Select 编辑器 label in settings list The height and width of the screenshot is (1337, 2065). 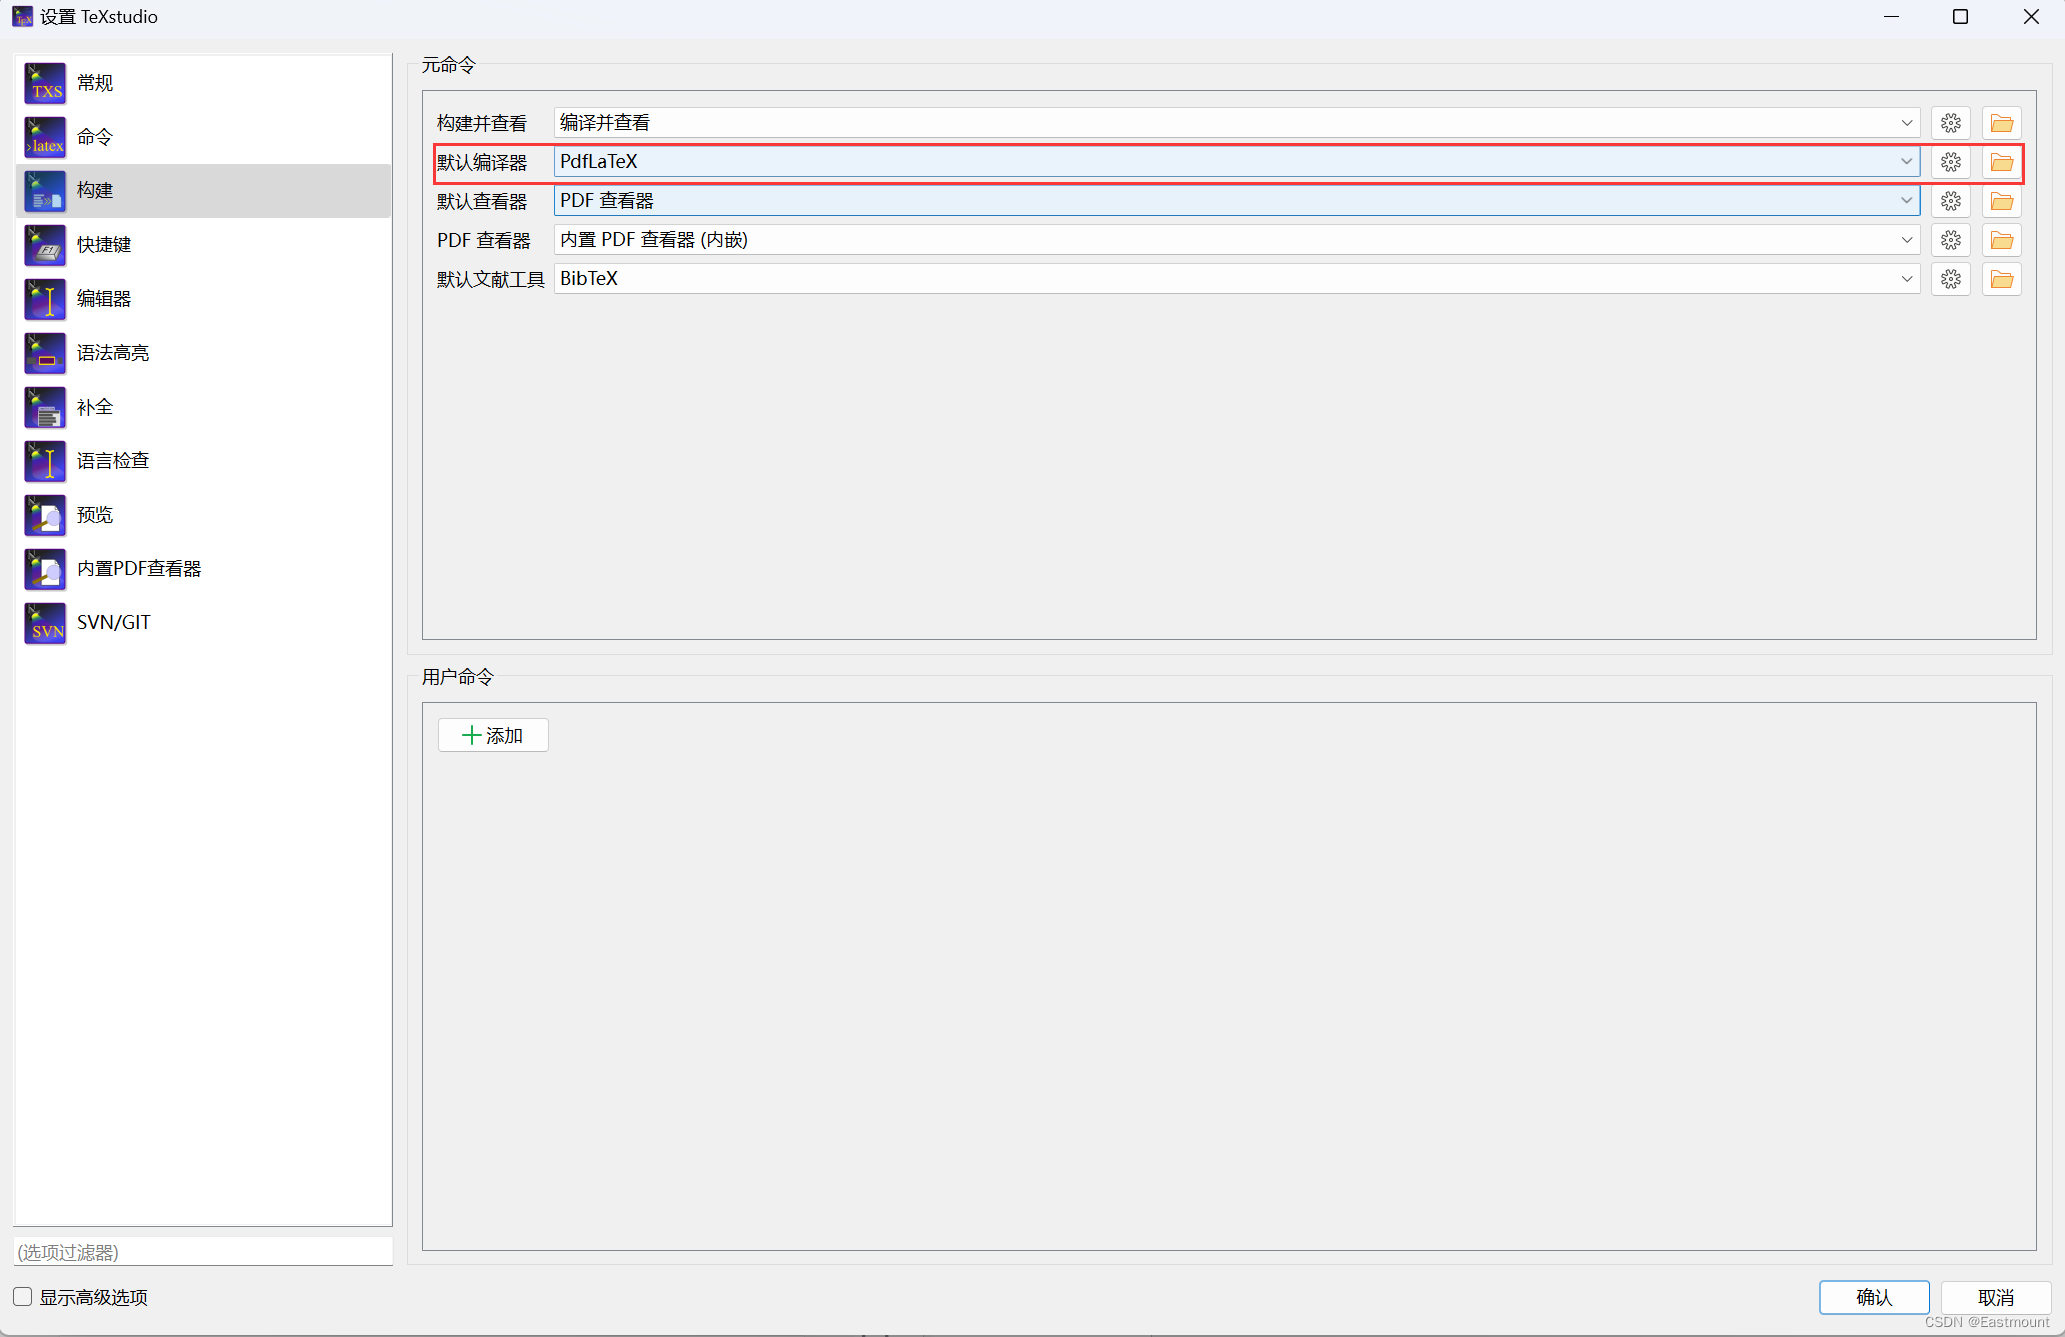104,299
